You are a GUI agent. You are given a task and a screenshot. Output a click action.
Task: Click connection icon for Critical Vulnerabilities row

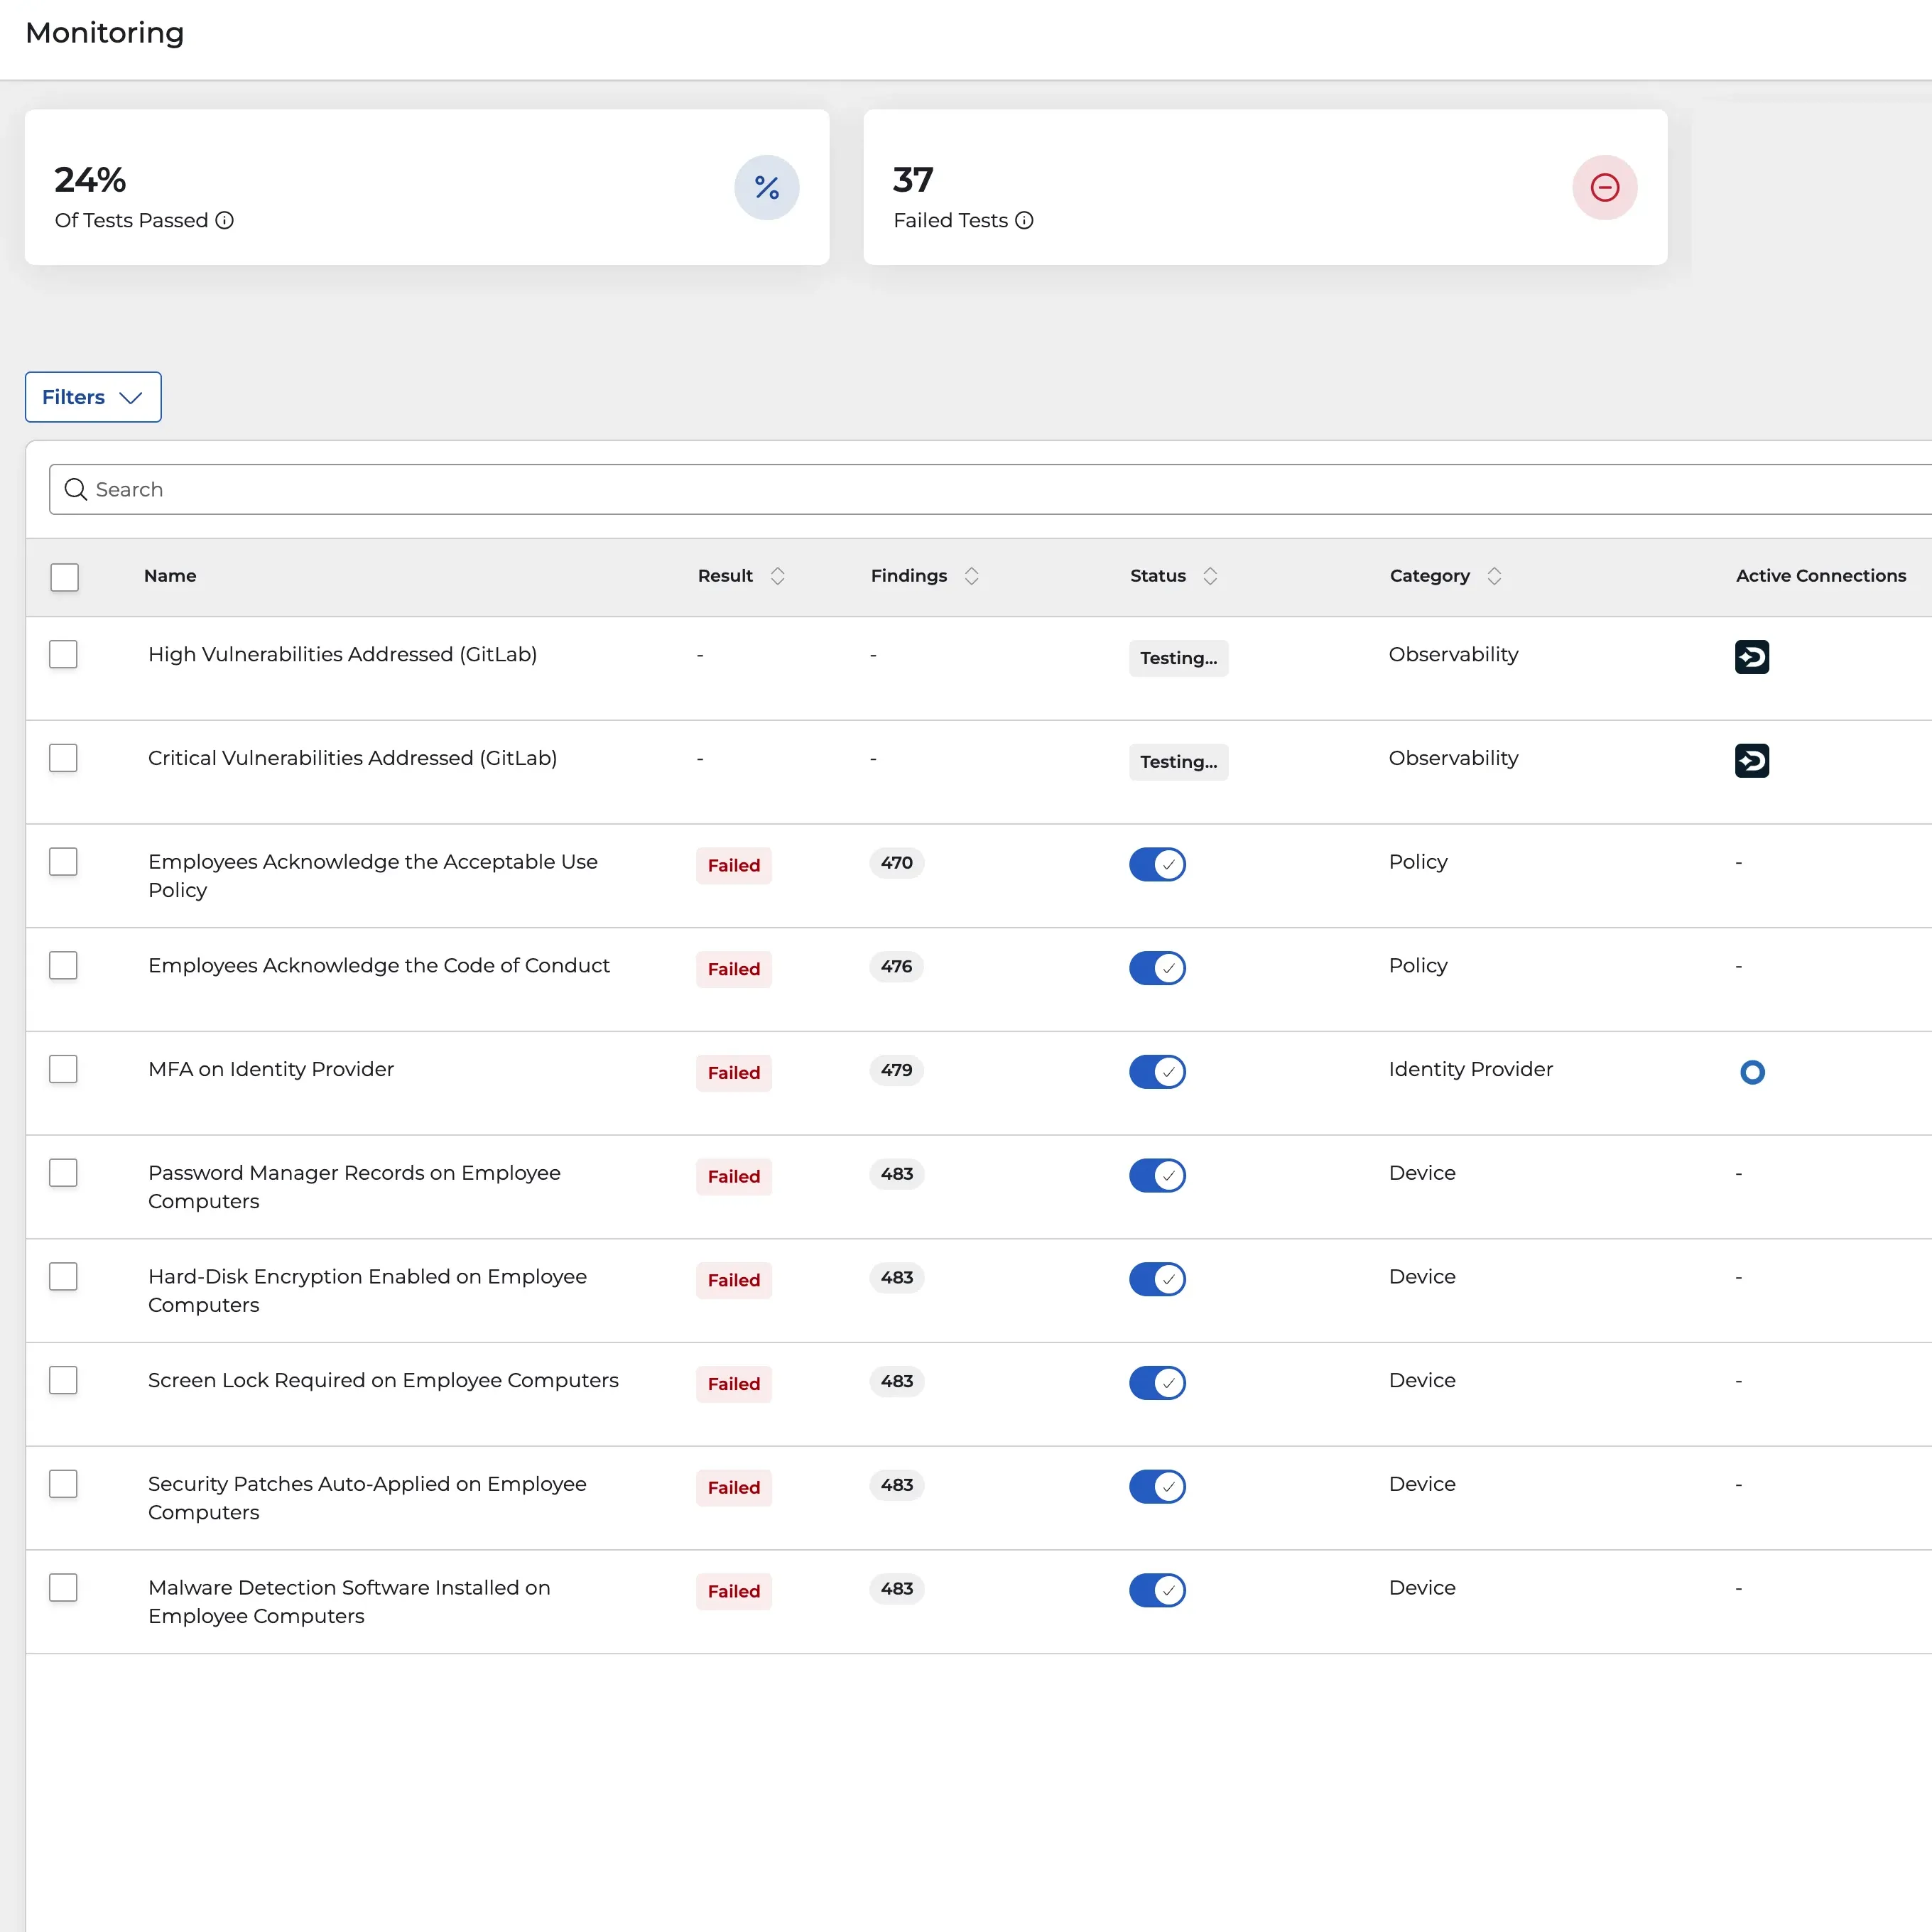(1751, 761)
